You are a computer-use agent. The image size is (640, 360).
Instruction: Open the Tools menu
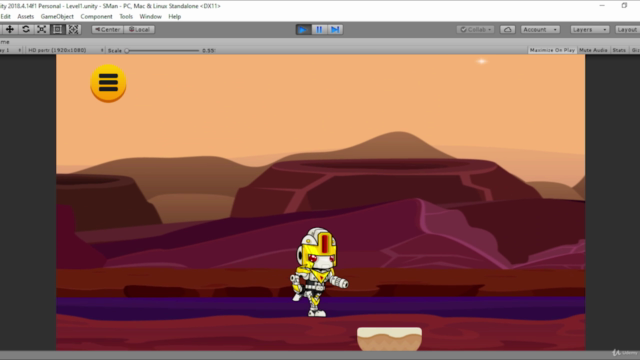[126, 16]
